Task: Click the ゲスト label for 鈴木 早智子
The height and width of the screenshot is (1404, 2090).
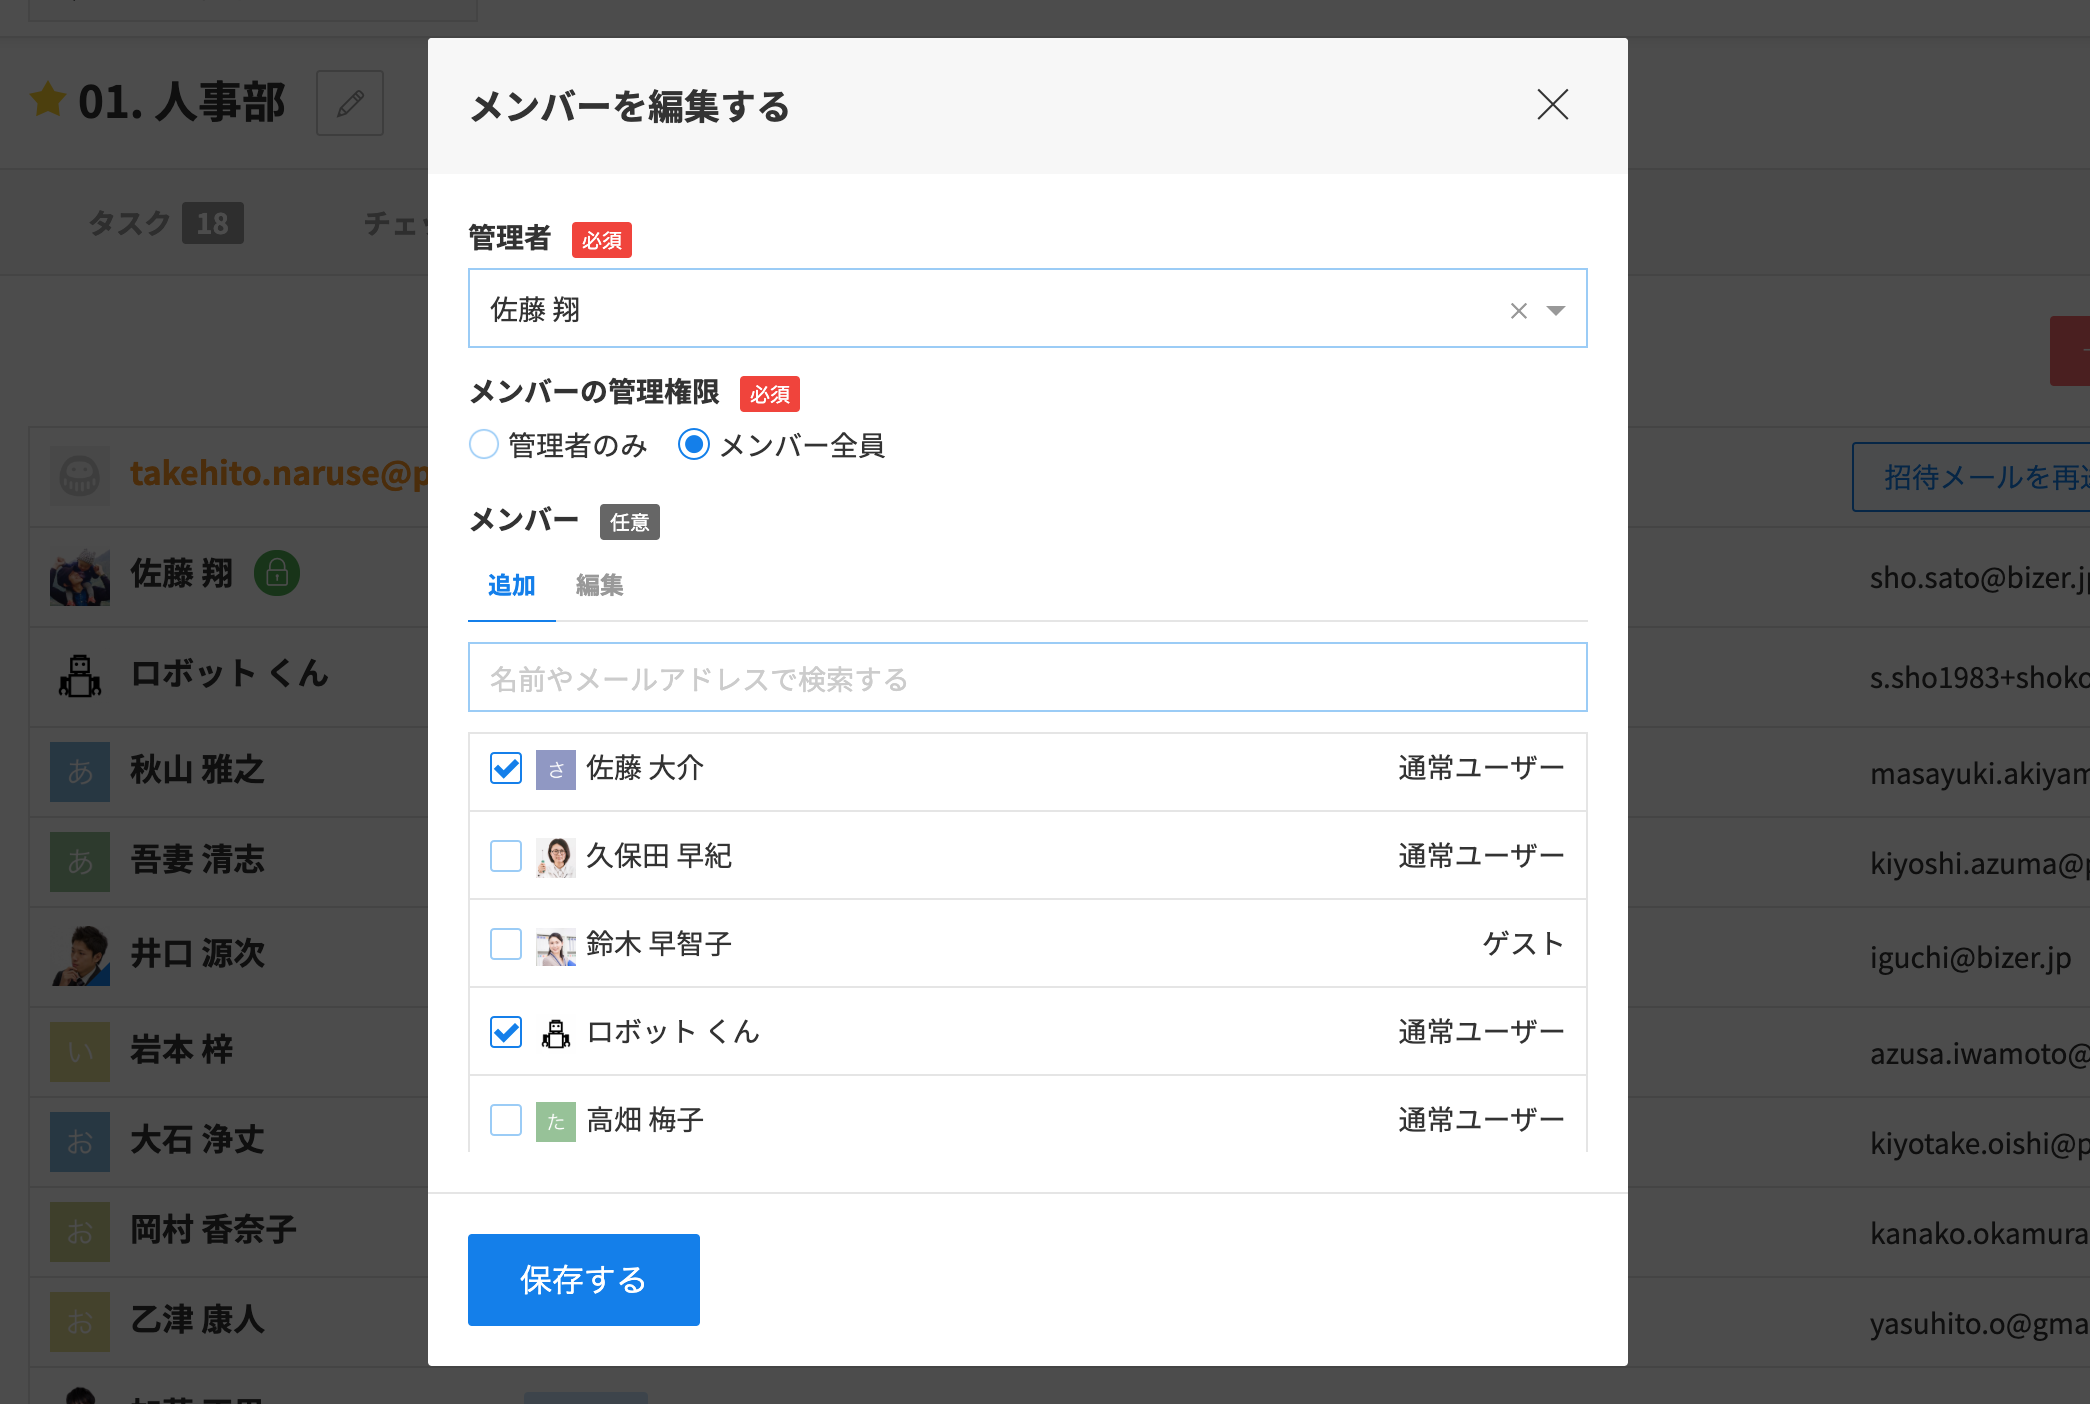Action: pyautogui.click(x=1523, y=944)
